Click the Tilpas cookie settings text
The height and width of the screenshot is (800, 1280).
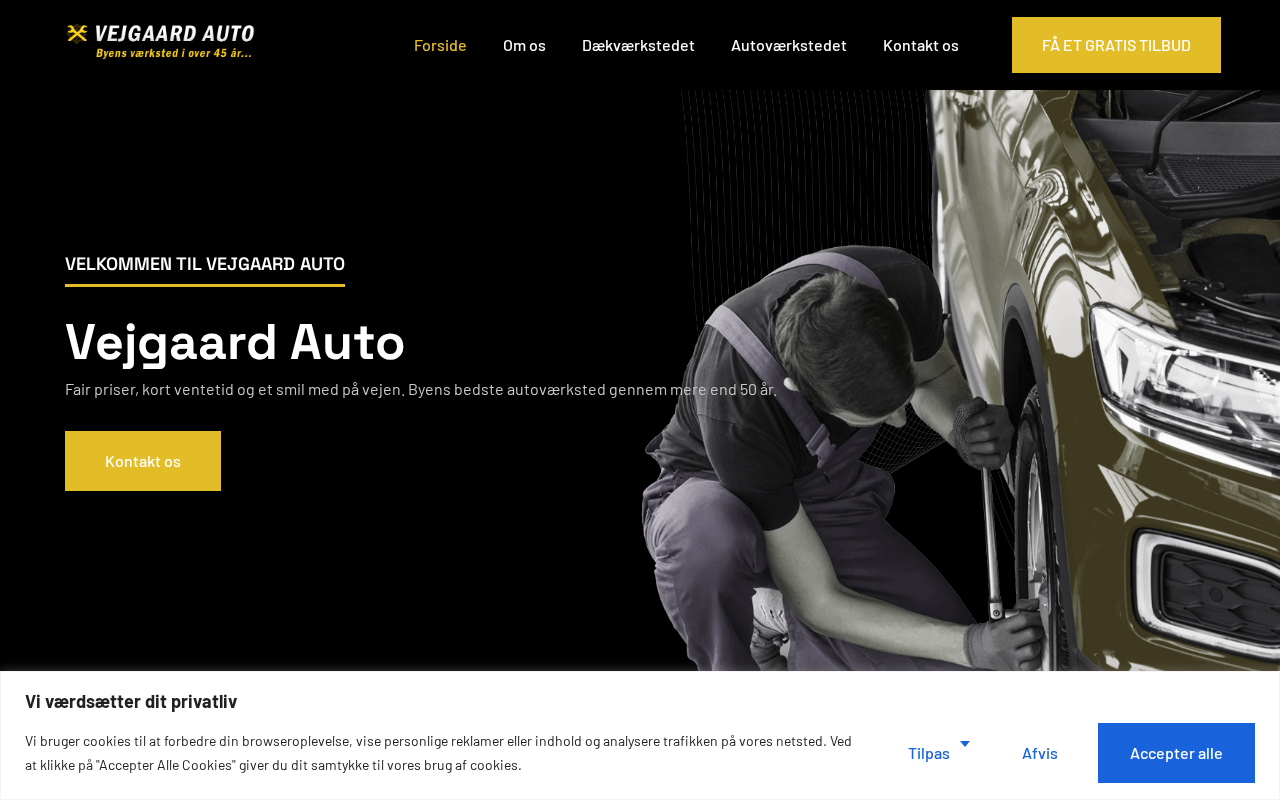point(929,753)
